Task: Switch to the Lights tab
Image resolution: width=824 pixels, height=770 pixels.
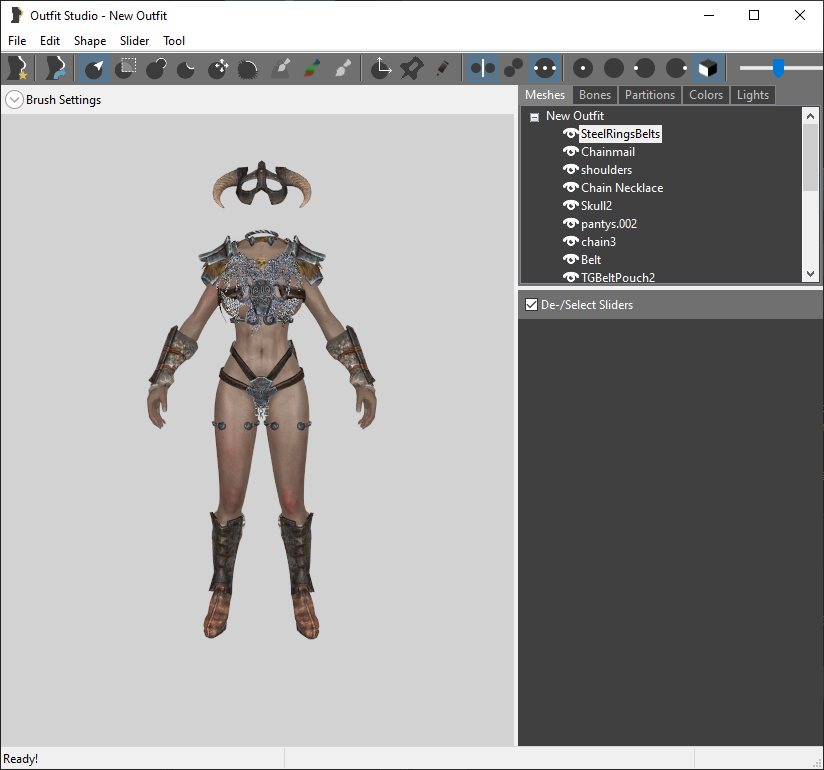Action: [x=753, y=95]
